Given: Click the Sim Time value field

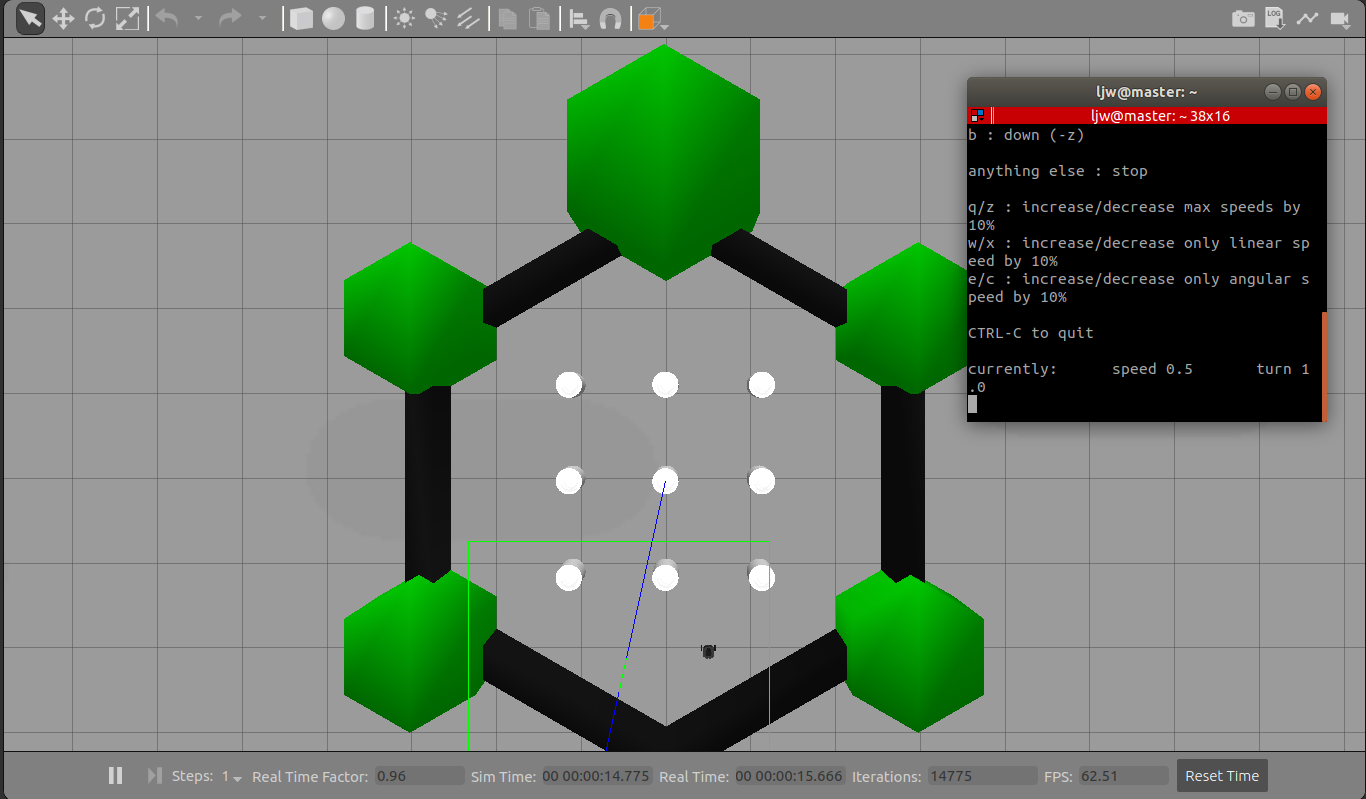Looking at the screenshot, I should point(597,776).
